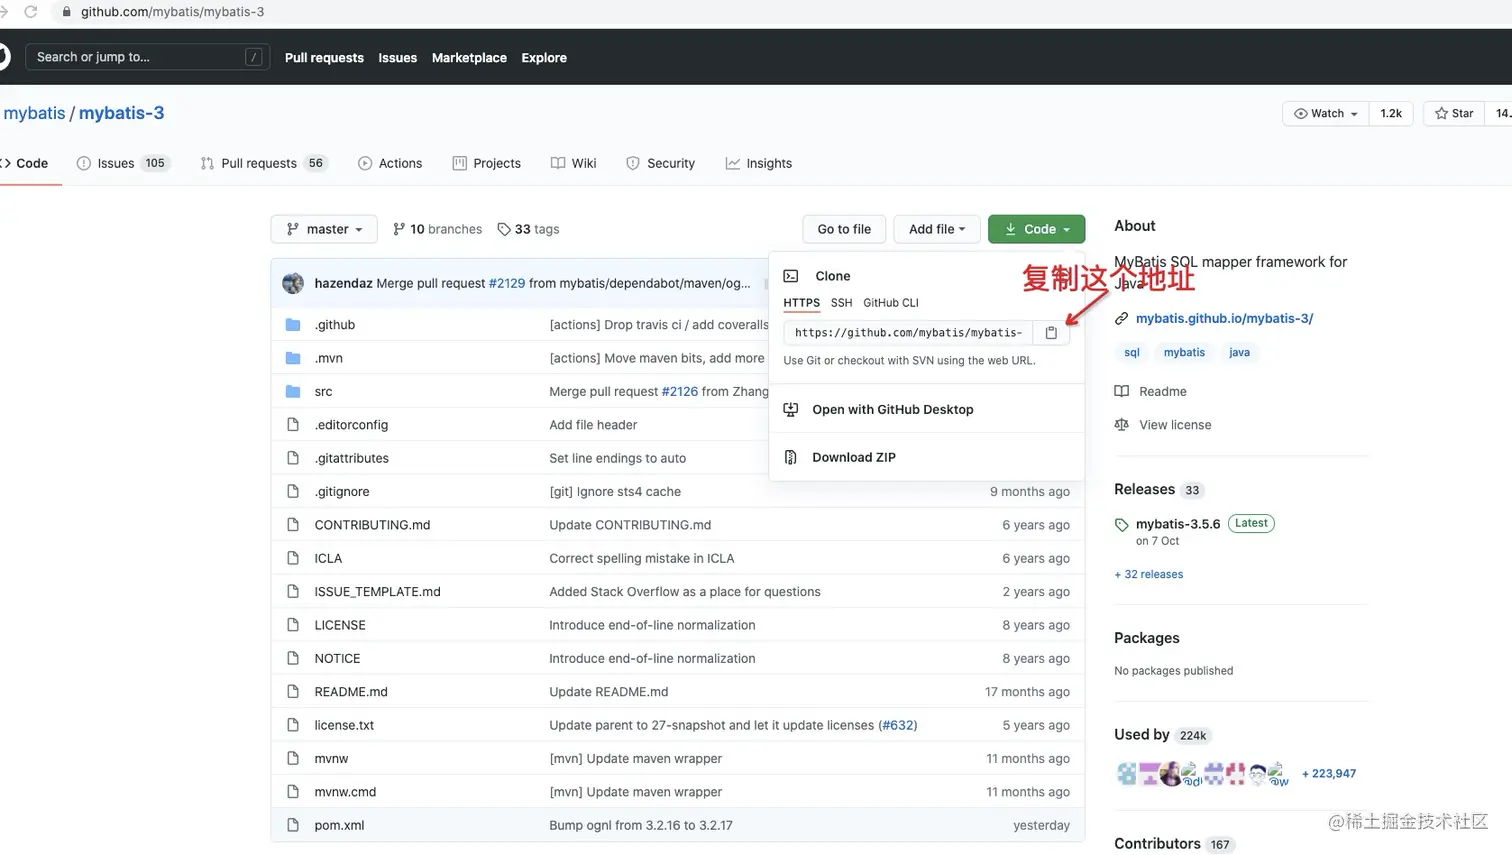
Task: Open the Actions tab
Action: (x=390, y=163)
